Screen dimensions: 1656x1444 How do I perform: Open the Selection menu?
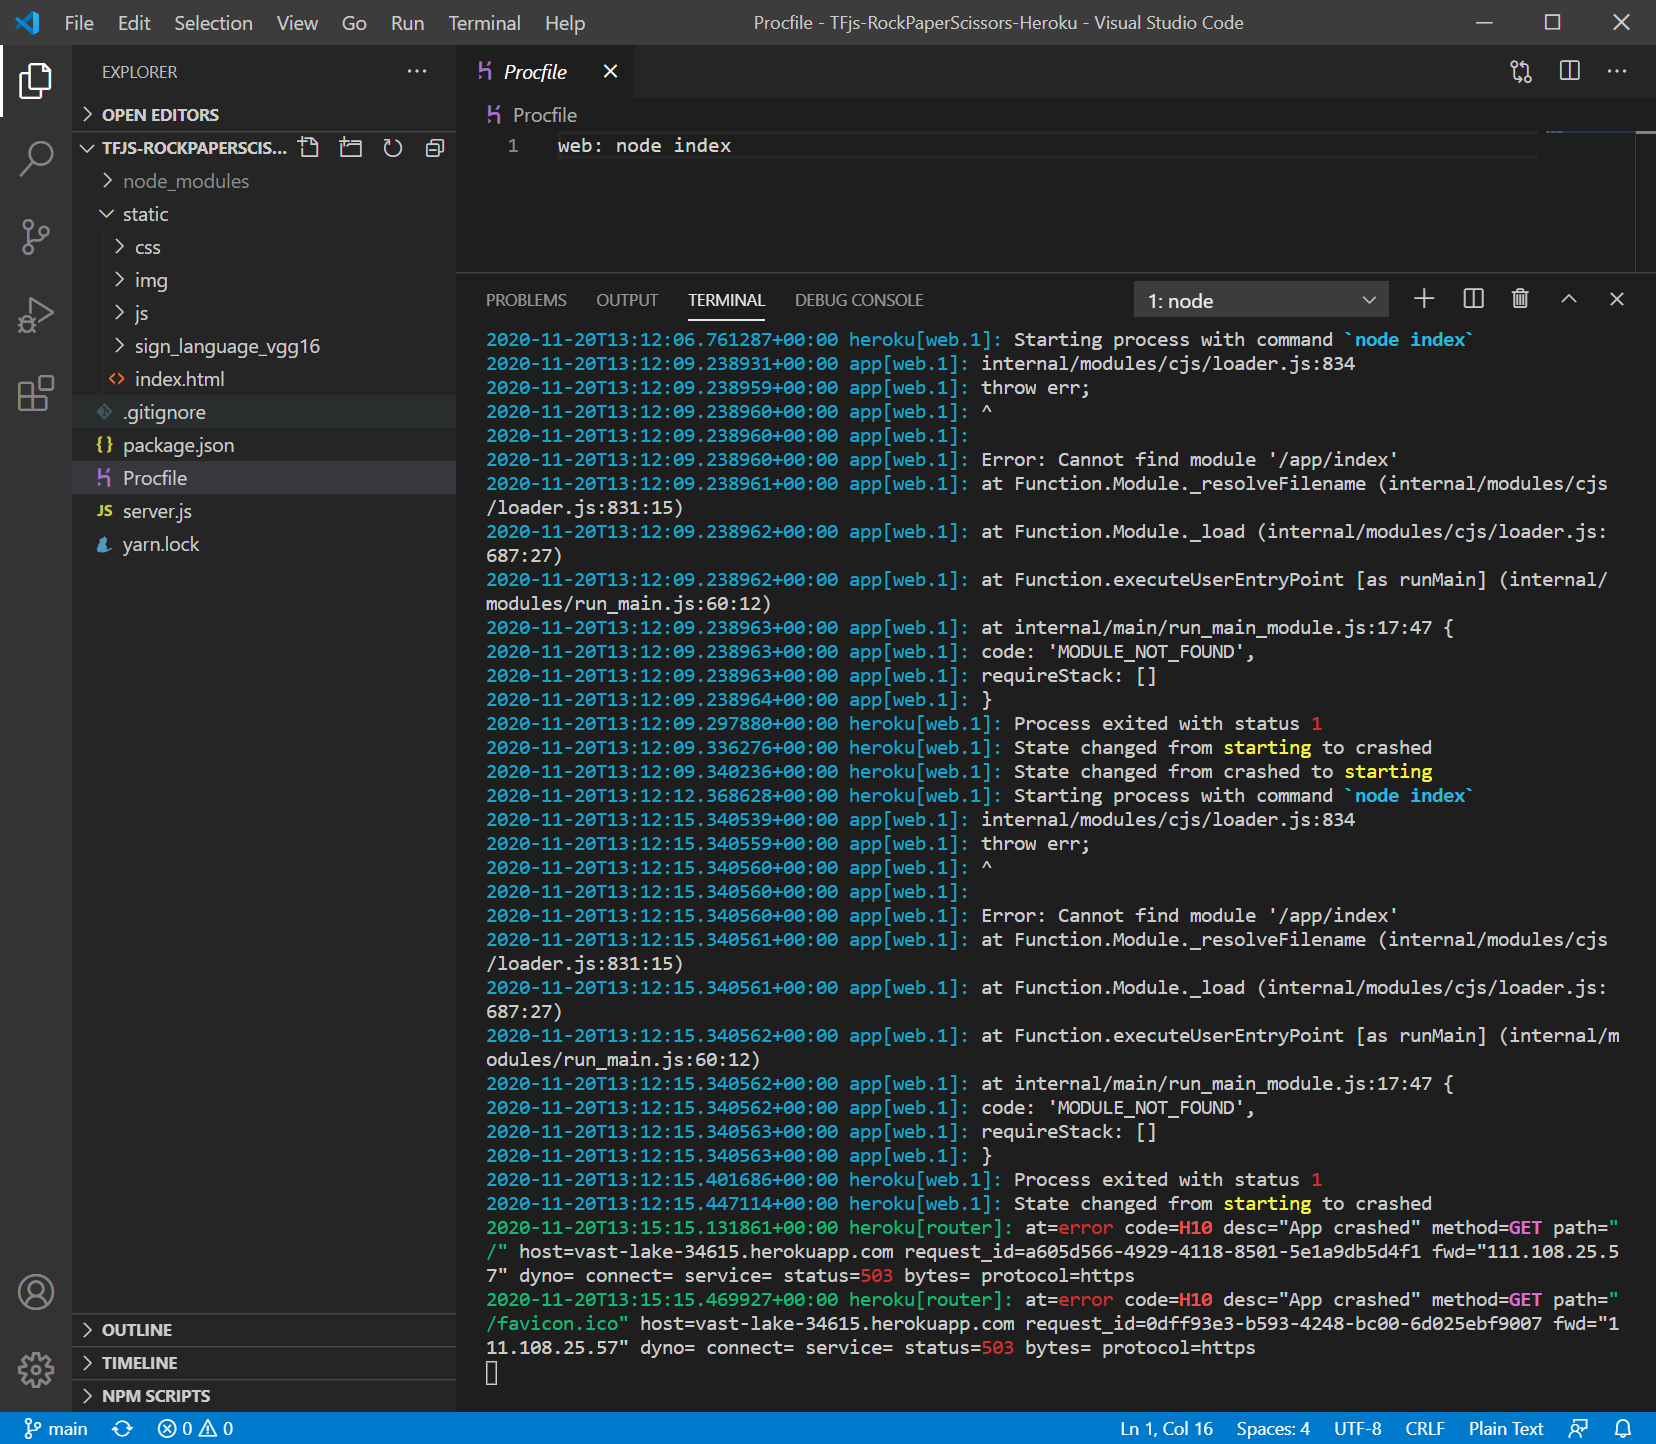pyautogui.click(x=213, y=22)
